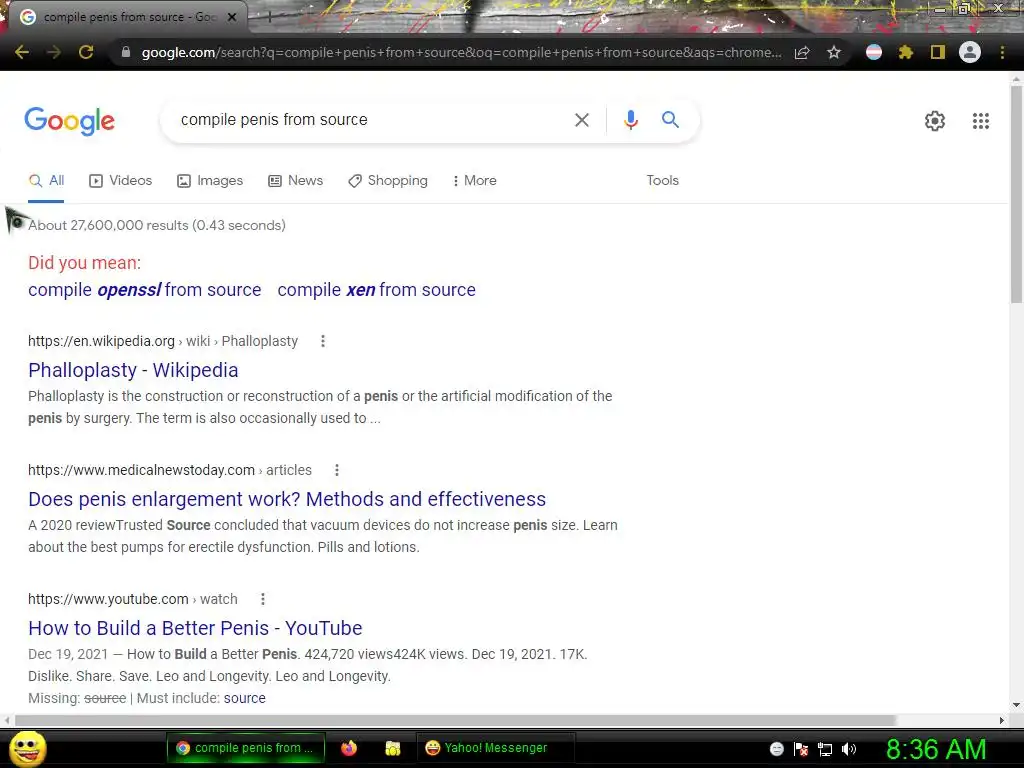
Task: Click the en.wikipedia.org result URL
Action: pyautogui.click(x=101, y=341)
